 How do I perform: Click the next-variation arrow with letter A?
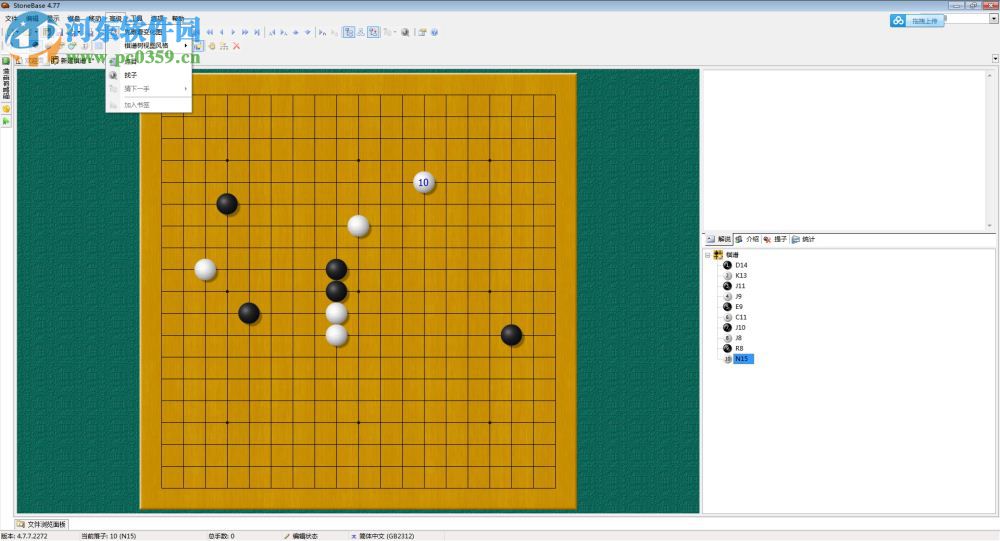point(284,32)
